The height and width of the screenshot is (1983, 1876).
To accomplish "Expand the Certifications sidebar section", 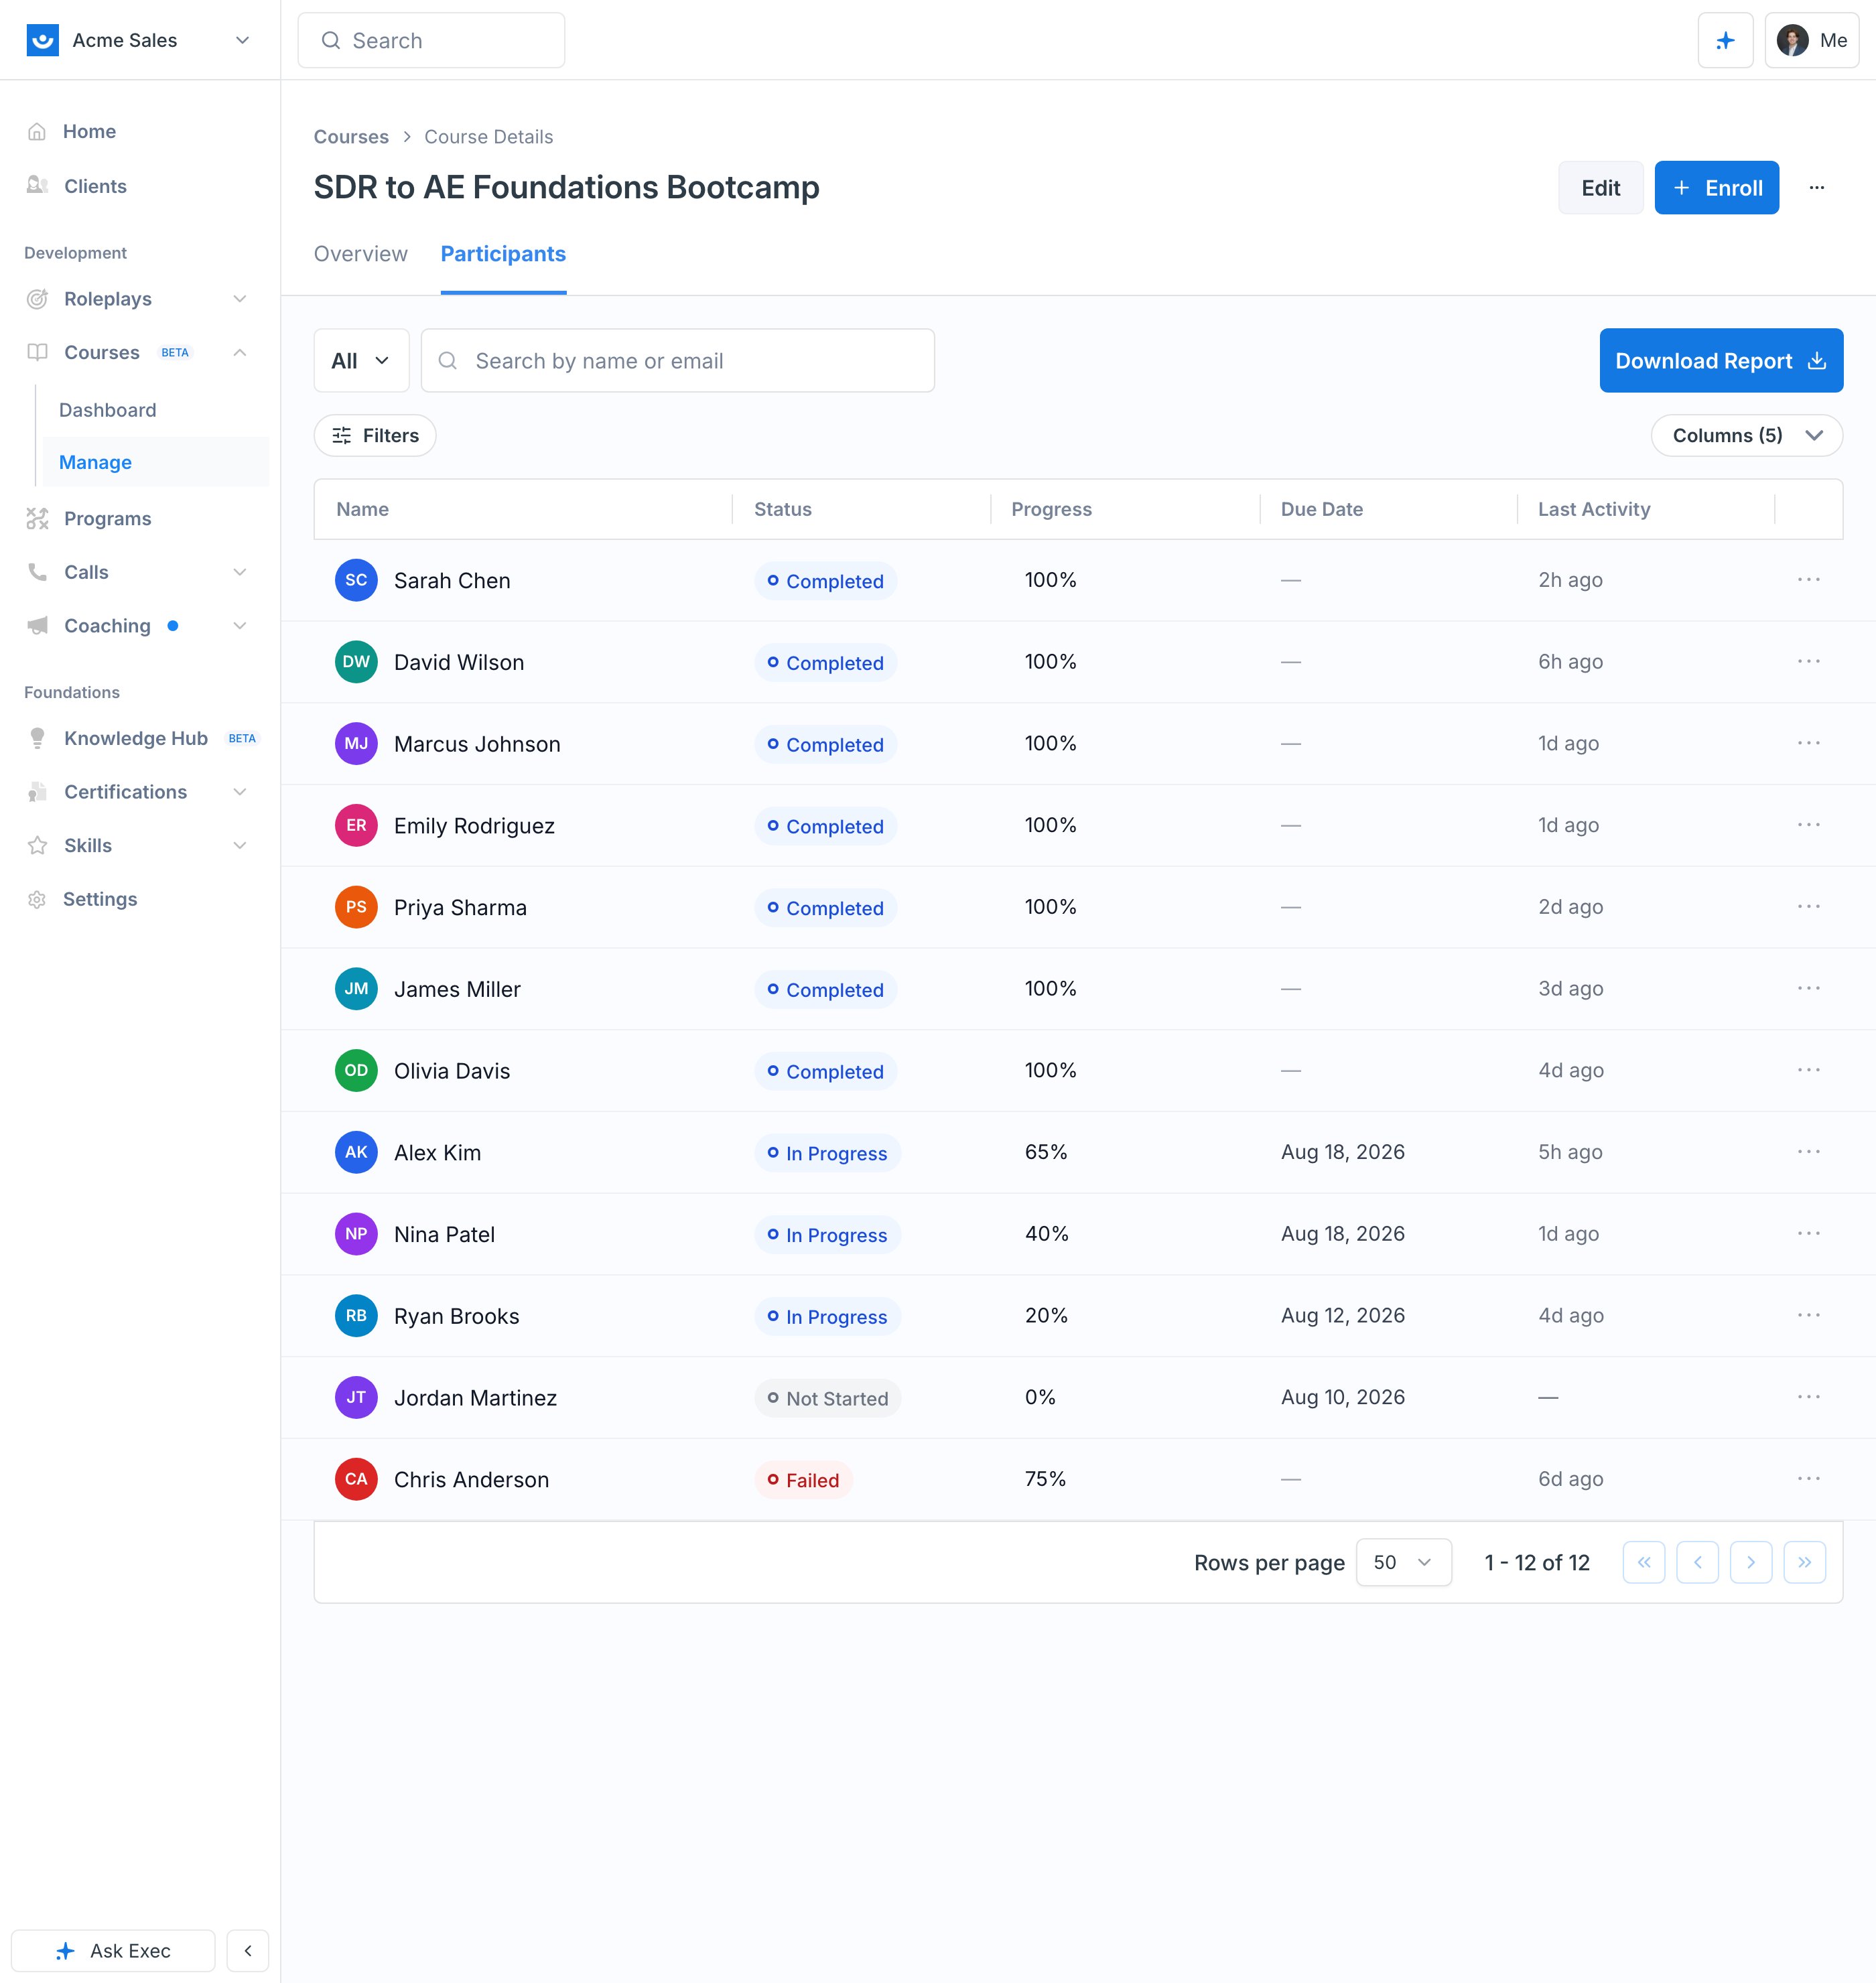I will pyautogui.click(x=239, y=792).
